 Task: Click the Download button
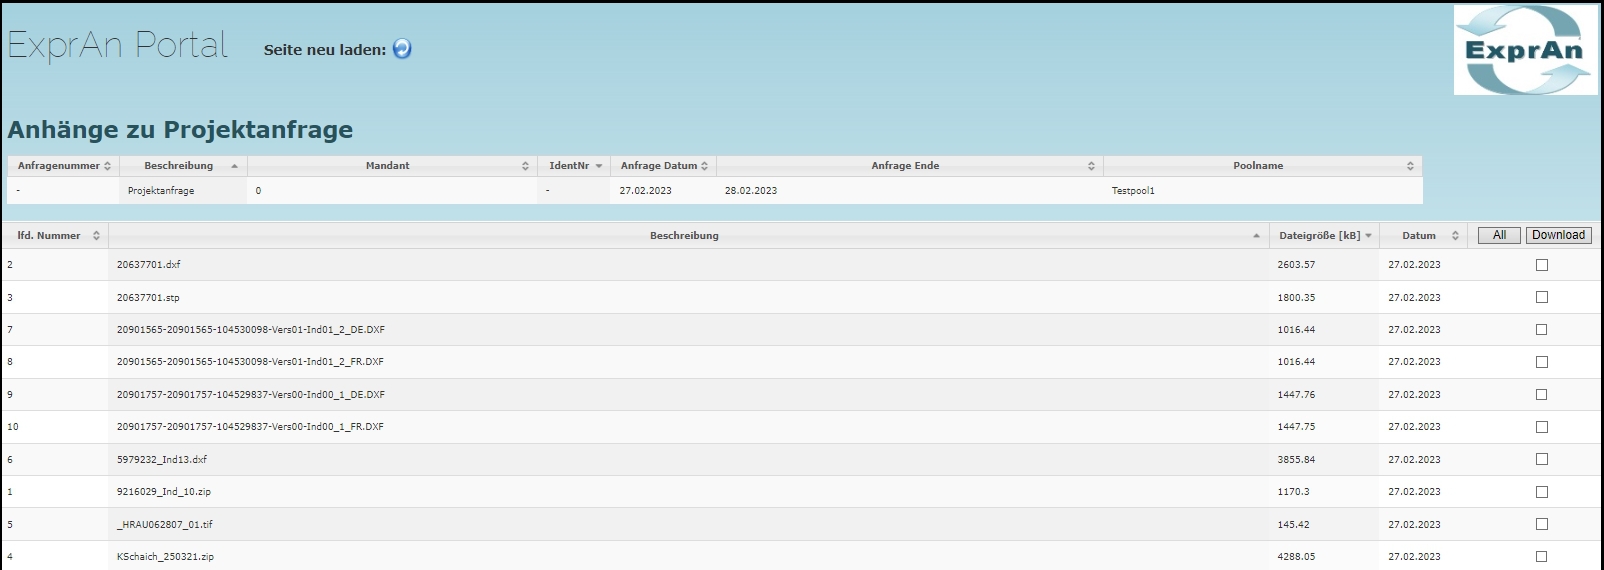click(x=1558, y=235)
